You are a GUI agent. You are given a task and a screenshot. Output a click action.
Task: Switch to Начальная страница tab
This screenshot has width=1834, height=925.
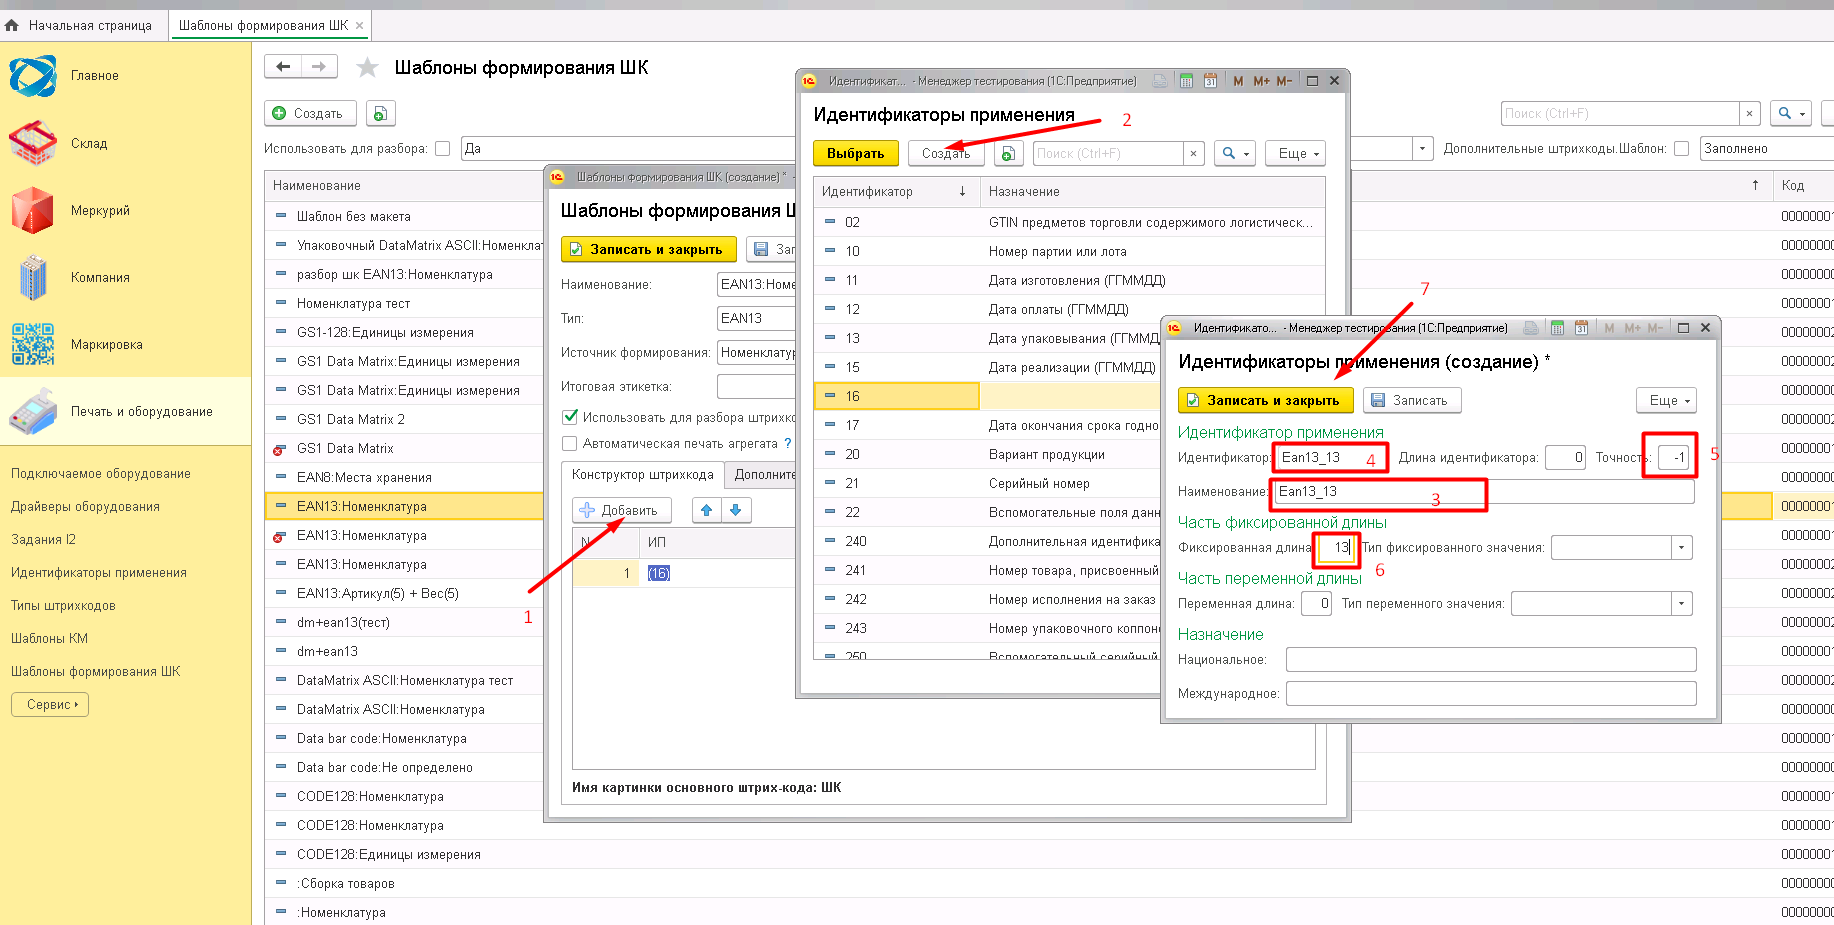point(90,25)
